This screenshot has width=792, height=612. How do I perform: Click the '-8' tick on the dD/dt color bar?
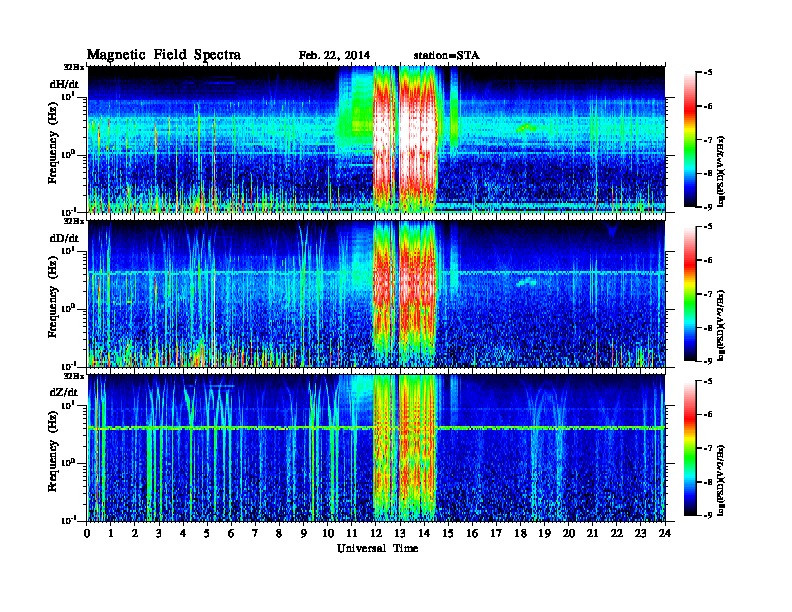click(x=707, y=328)
